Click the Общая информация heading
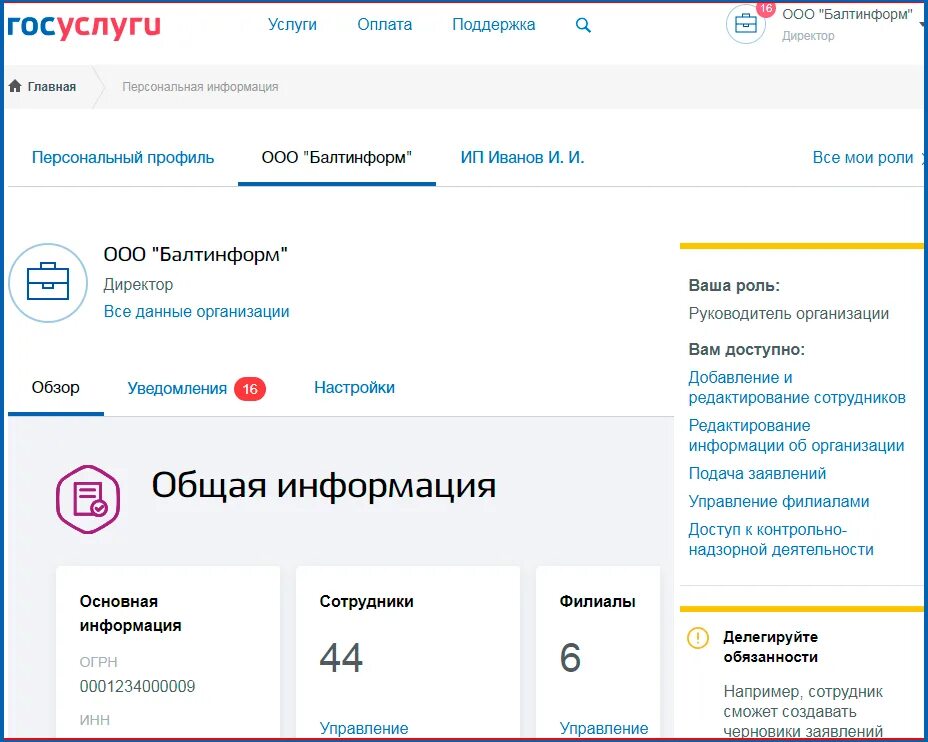This screenshot has width=928, height=742. pos(323,485)
